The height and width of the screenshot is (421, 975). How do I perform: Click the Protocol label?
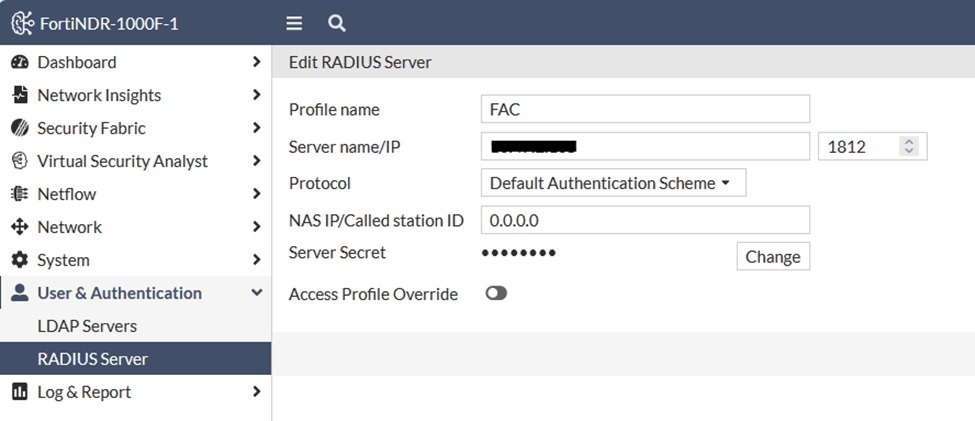[x=320, y=183]
